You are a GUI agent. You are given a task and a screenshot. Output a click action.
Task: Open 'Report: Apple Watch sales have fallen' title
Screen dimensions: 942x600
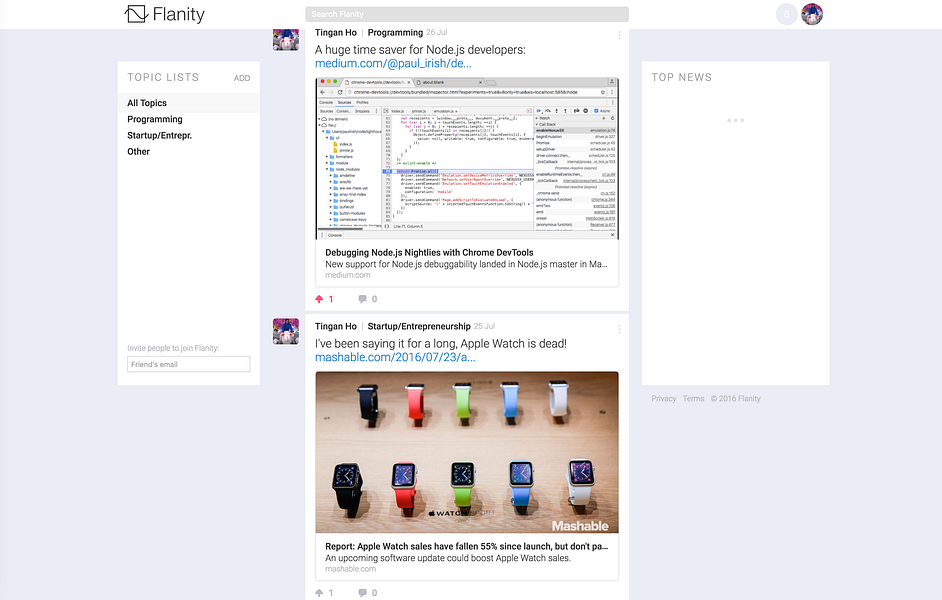click(x=466, y=547)
